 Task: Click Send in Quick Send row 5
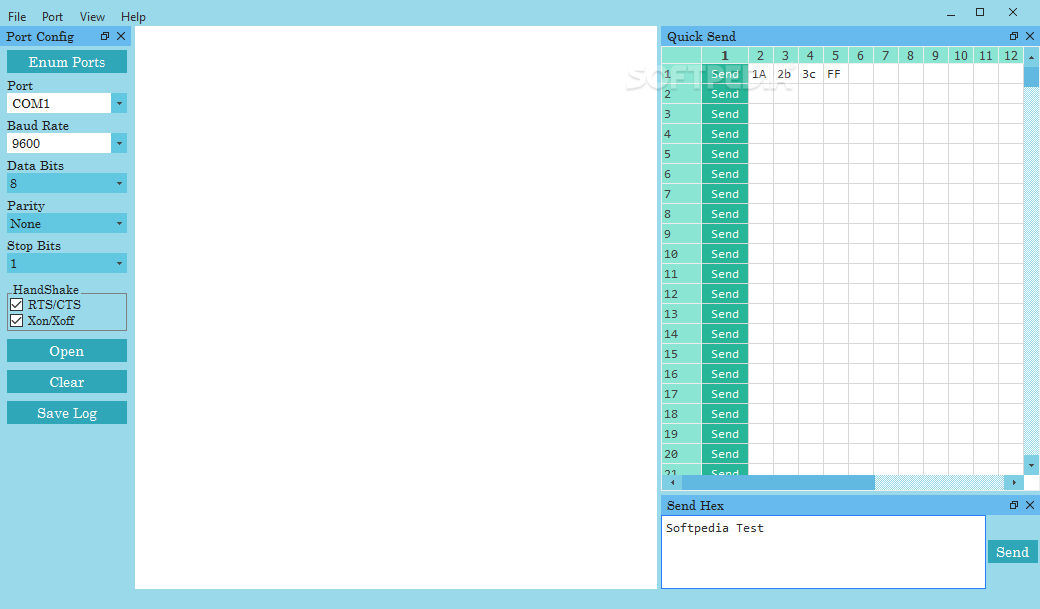coord(725,154)
